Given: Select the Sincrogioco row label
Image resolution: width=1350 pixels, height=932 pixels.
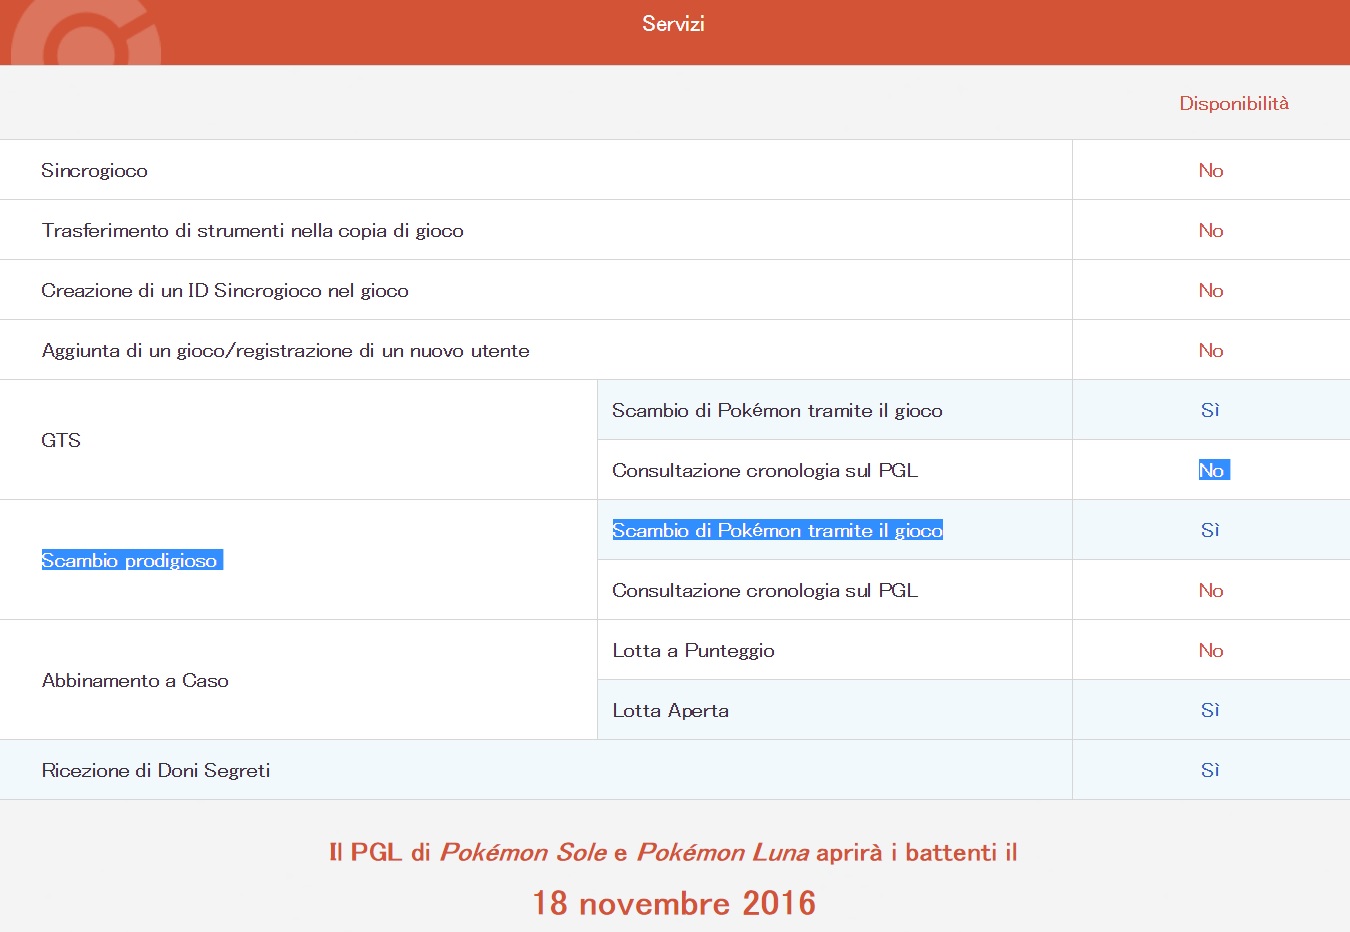Looking at the screenshot, I should click(x=94, y=170).
